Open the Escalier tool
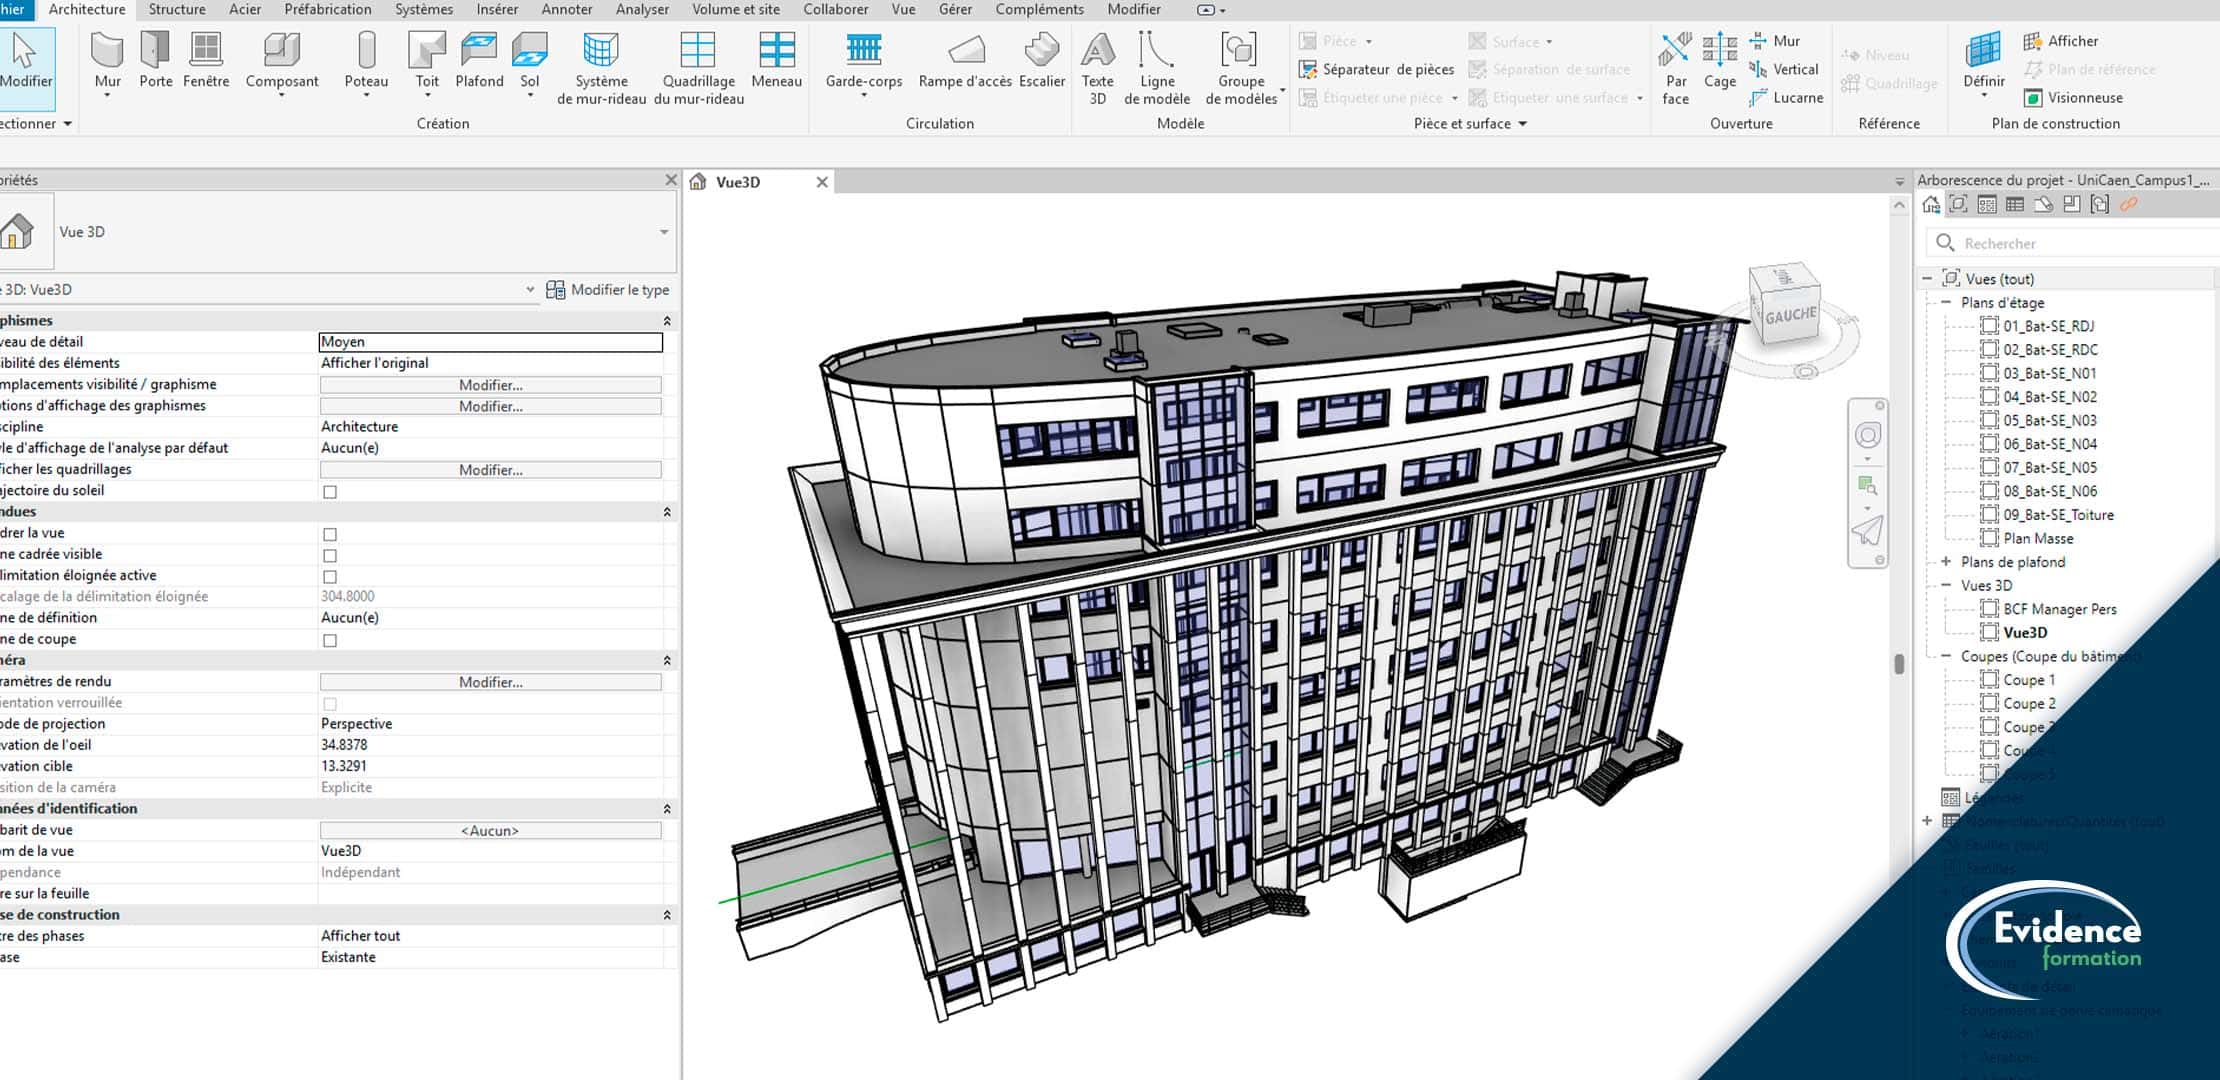Viewport: 2220px width, 1080px height. pos(1041,60)
